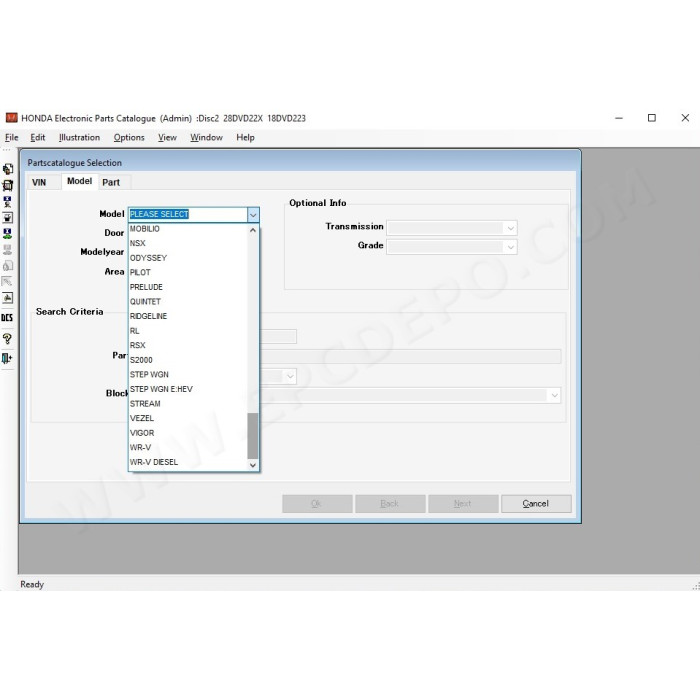This screenshot has width=700, height=700.
Task: Open the Grade dropdown
Action: tap(510, 247)
